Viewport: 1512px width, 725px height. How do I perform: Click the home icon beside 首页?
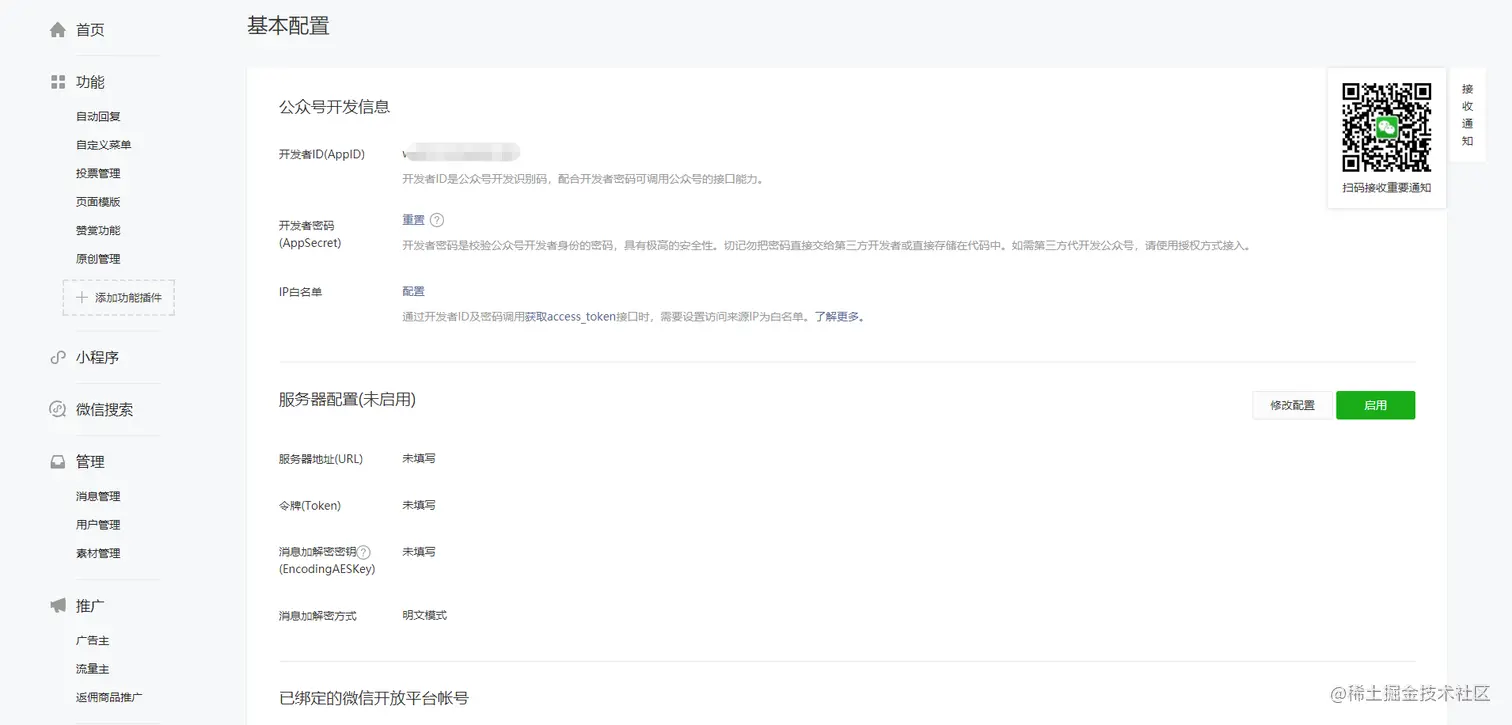[58, 30]
